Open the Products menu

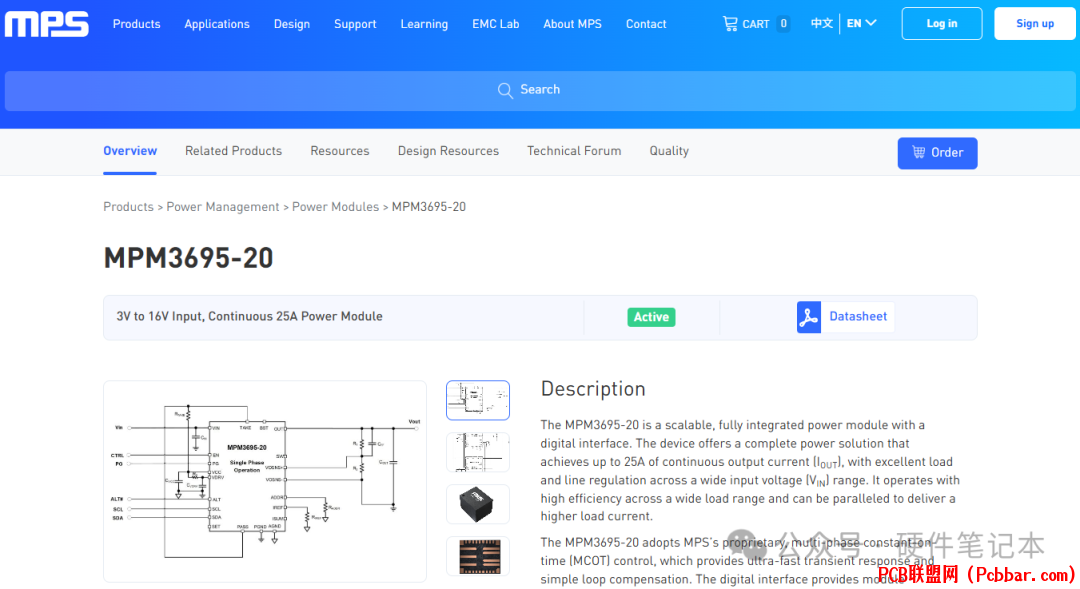tap(136, 24)
